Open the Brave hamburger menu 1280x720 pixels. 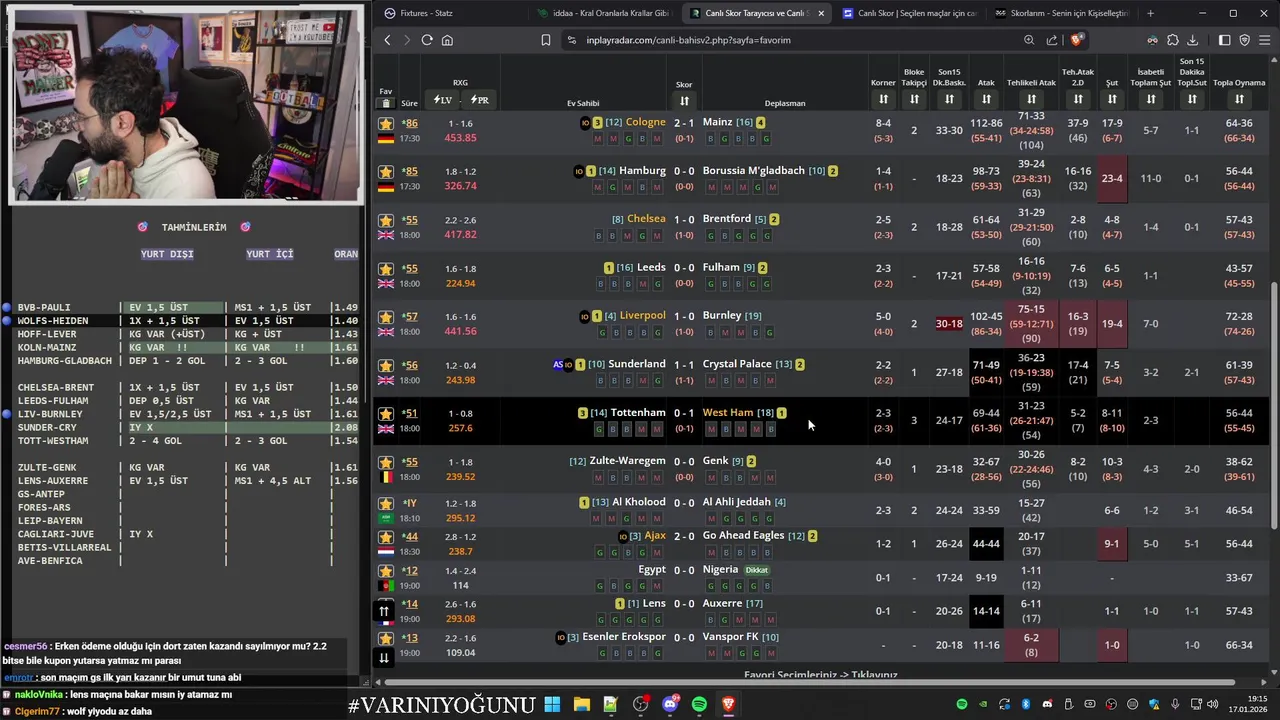(1265, 40)
